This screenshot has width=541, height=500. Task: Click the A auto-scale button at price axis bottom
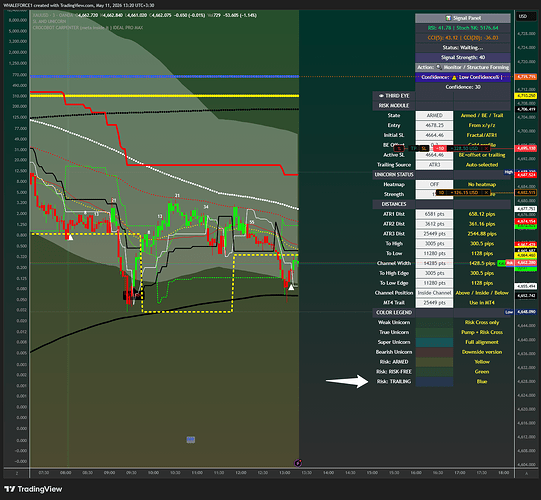click(x=527, y=473)
